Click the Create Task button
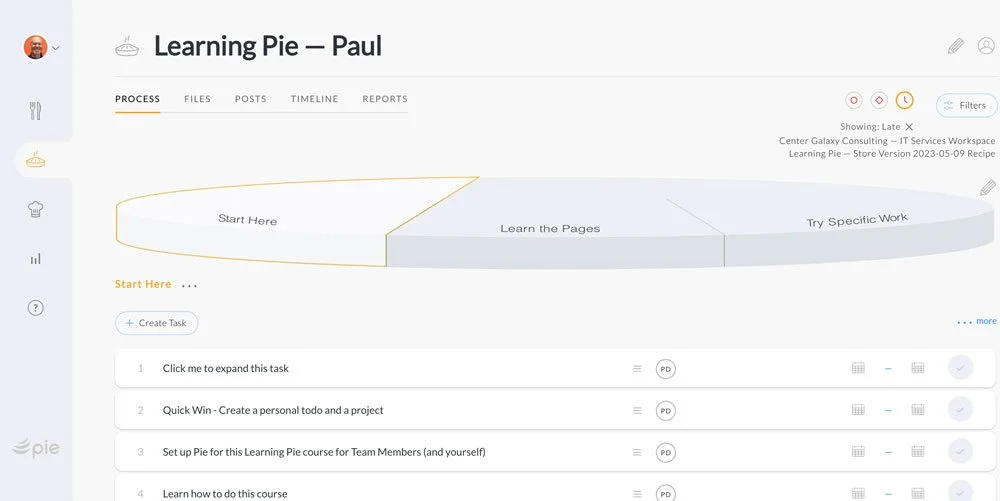1000x501 pixels. coord(157,323)
